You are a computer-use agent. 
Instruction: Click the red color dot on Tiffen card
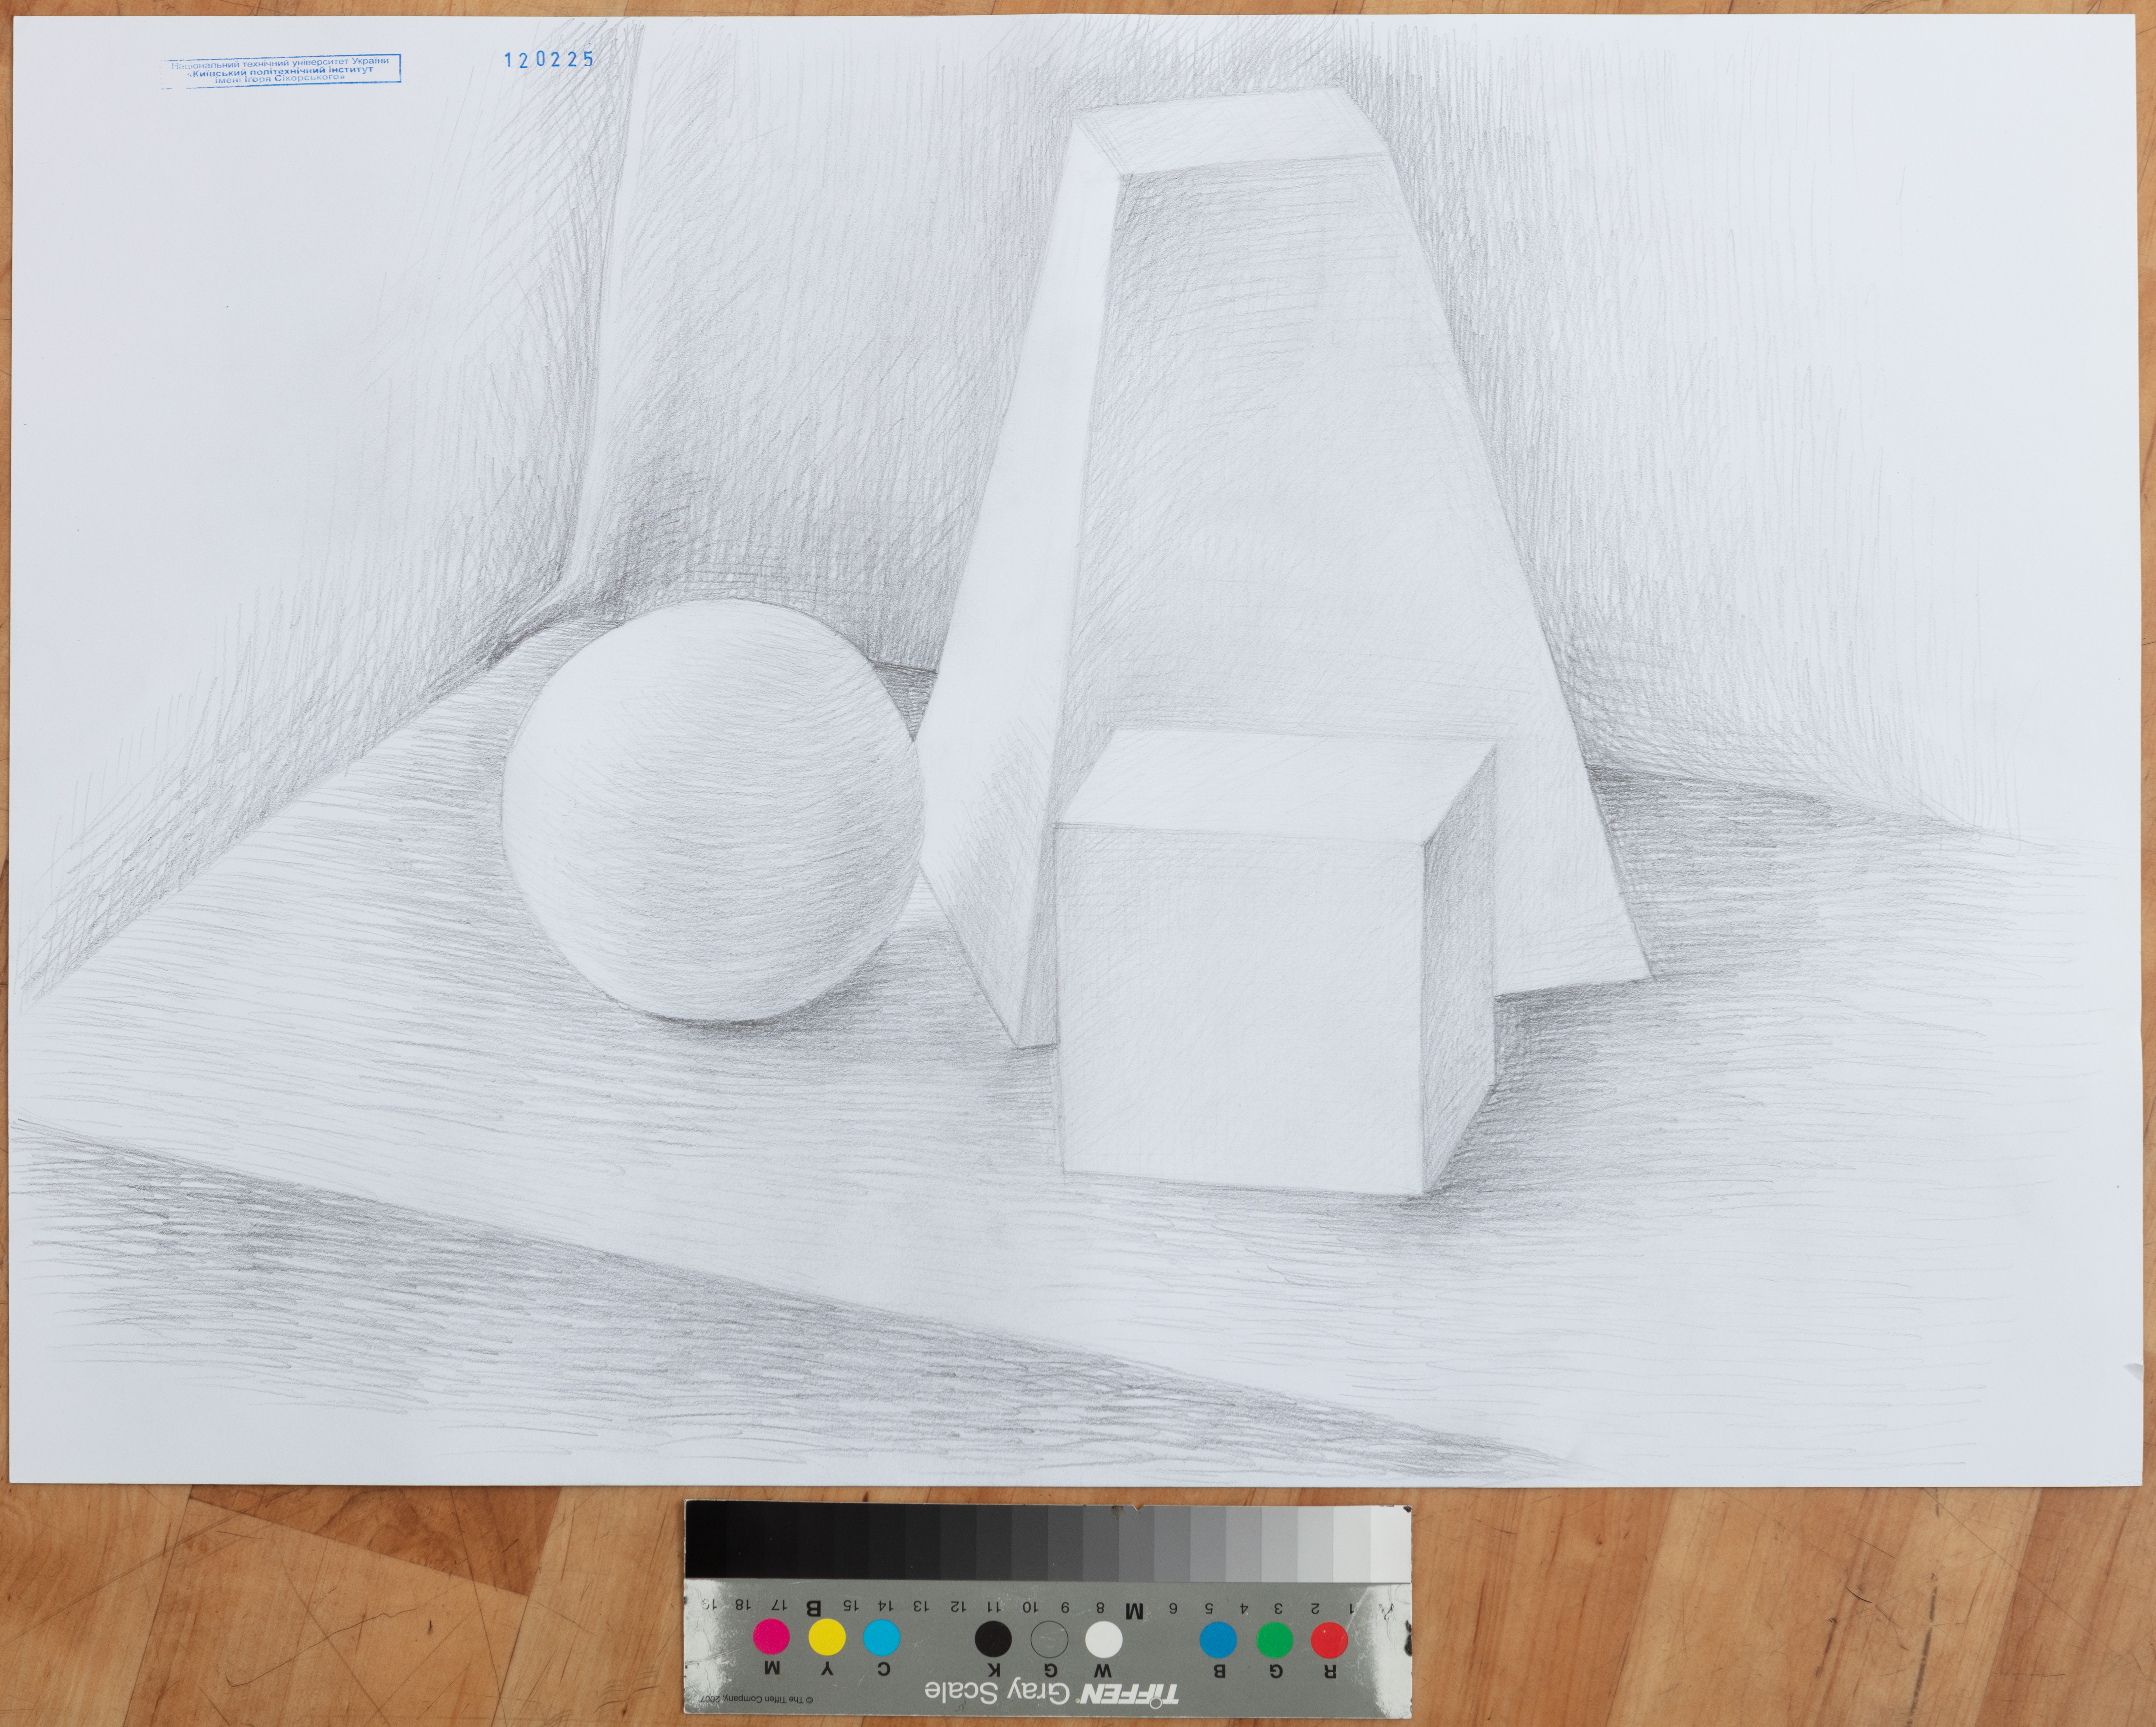coord(1329,1640)
